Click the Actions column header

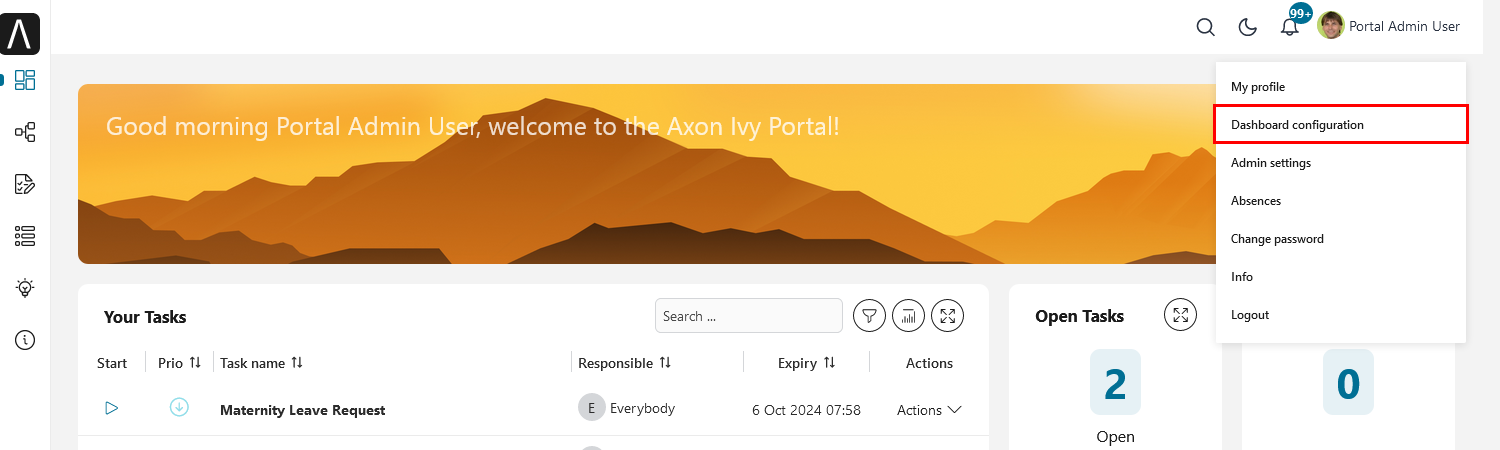tap(929, 363)
